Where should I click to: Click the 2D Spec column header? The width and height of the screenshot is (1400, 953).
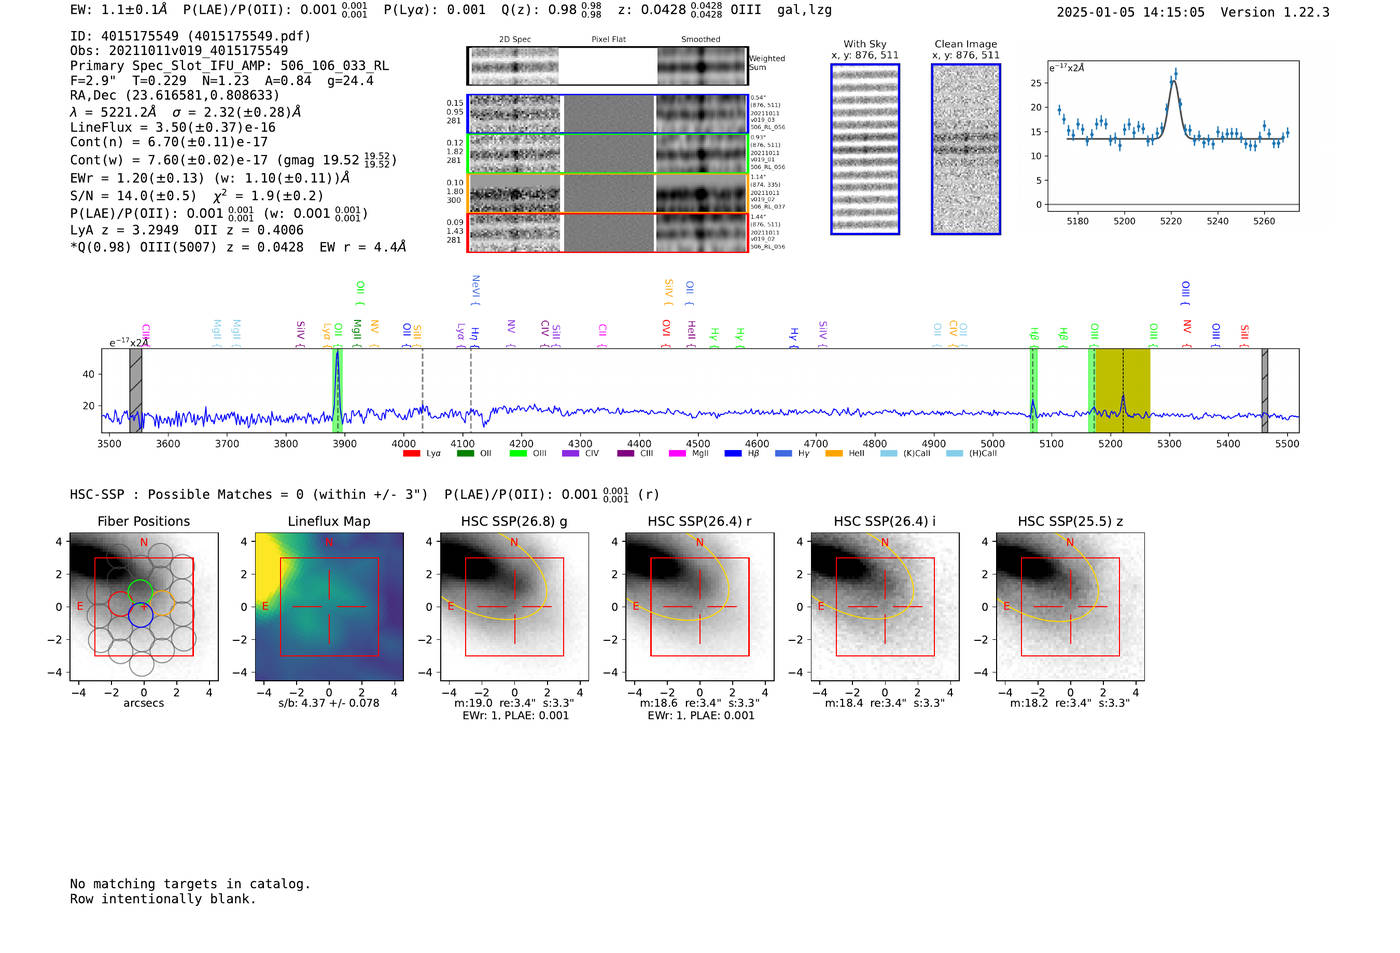pyautogui.click(x=515, y=40)
